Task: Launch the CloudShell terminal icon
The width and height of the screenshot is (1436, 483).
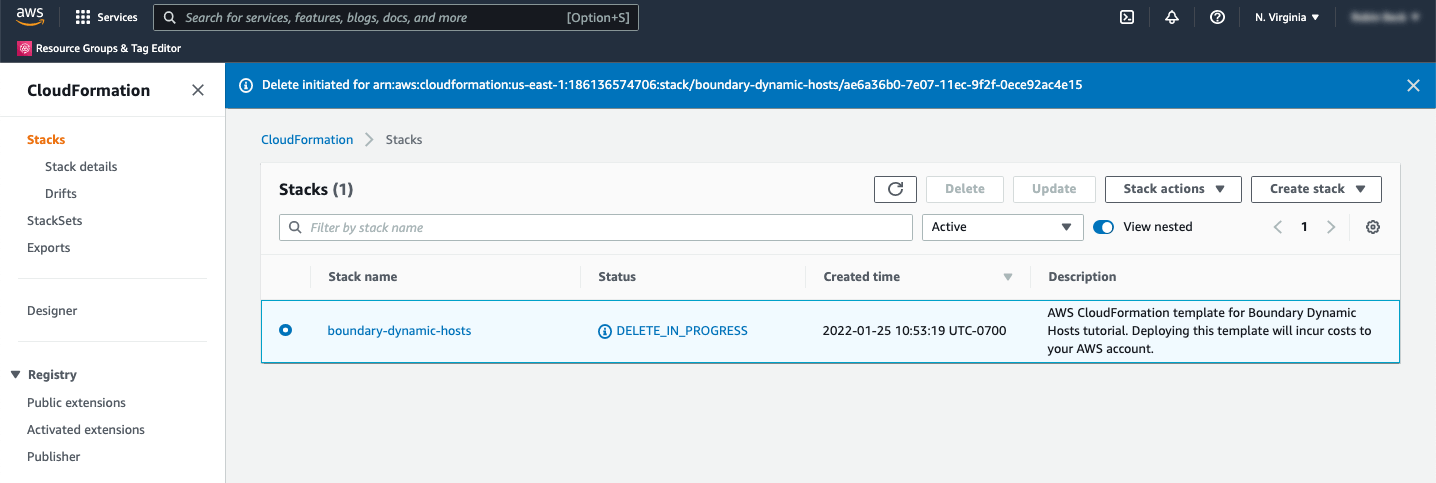Action: click(1127, 17)
